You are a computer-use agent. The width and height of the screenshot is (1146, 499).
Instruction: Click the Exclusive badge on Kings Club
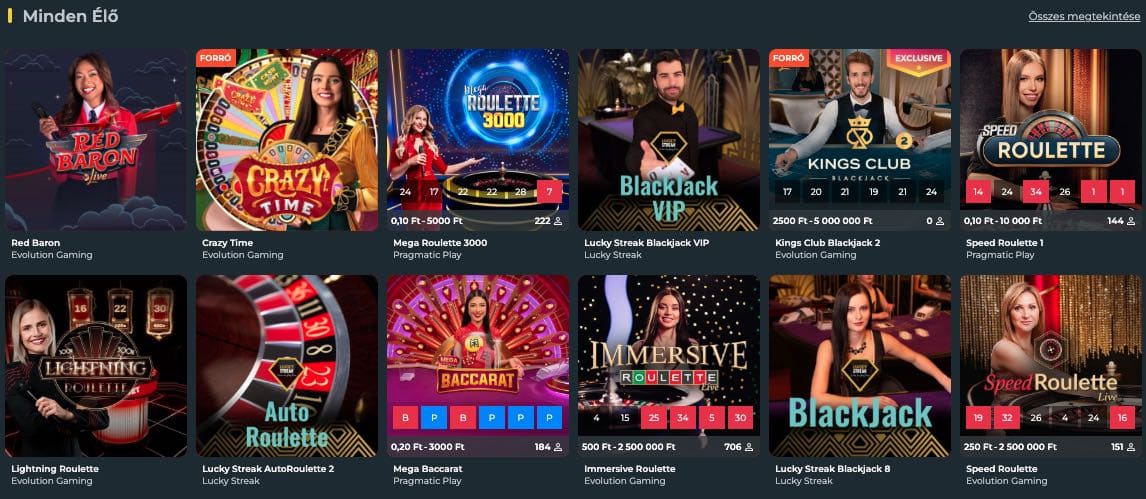(x=919, y=58)
